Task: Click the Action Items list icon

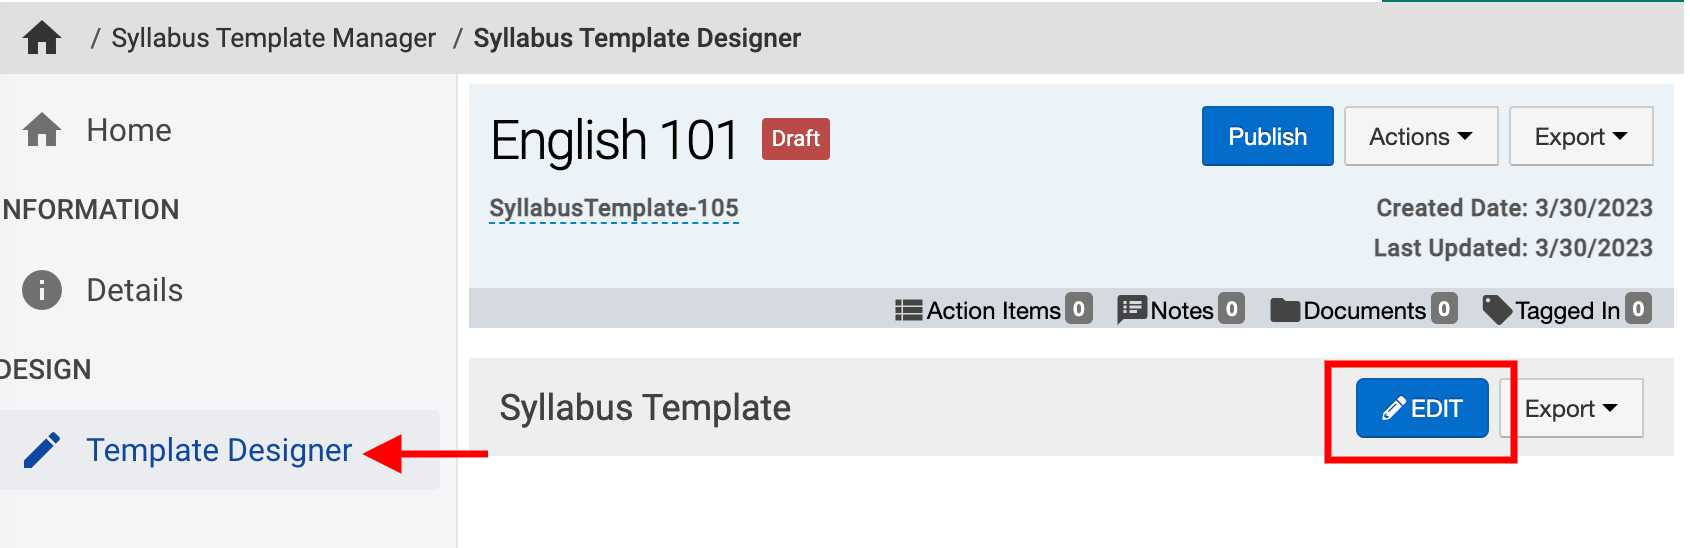Action: [908, 310]
